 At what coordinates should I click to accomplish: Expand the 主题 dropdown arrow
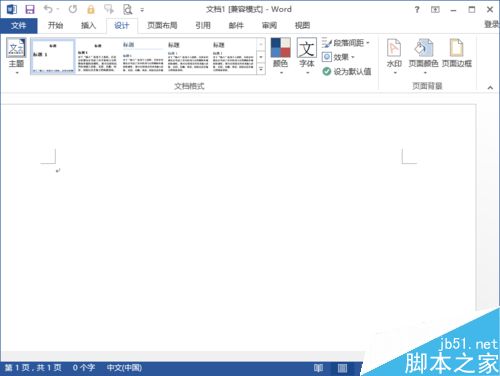tap(17, 72)
